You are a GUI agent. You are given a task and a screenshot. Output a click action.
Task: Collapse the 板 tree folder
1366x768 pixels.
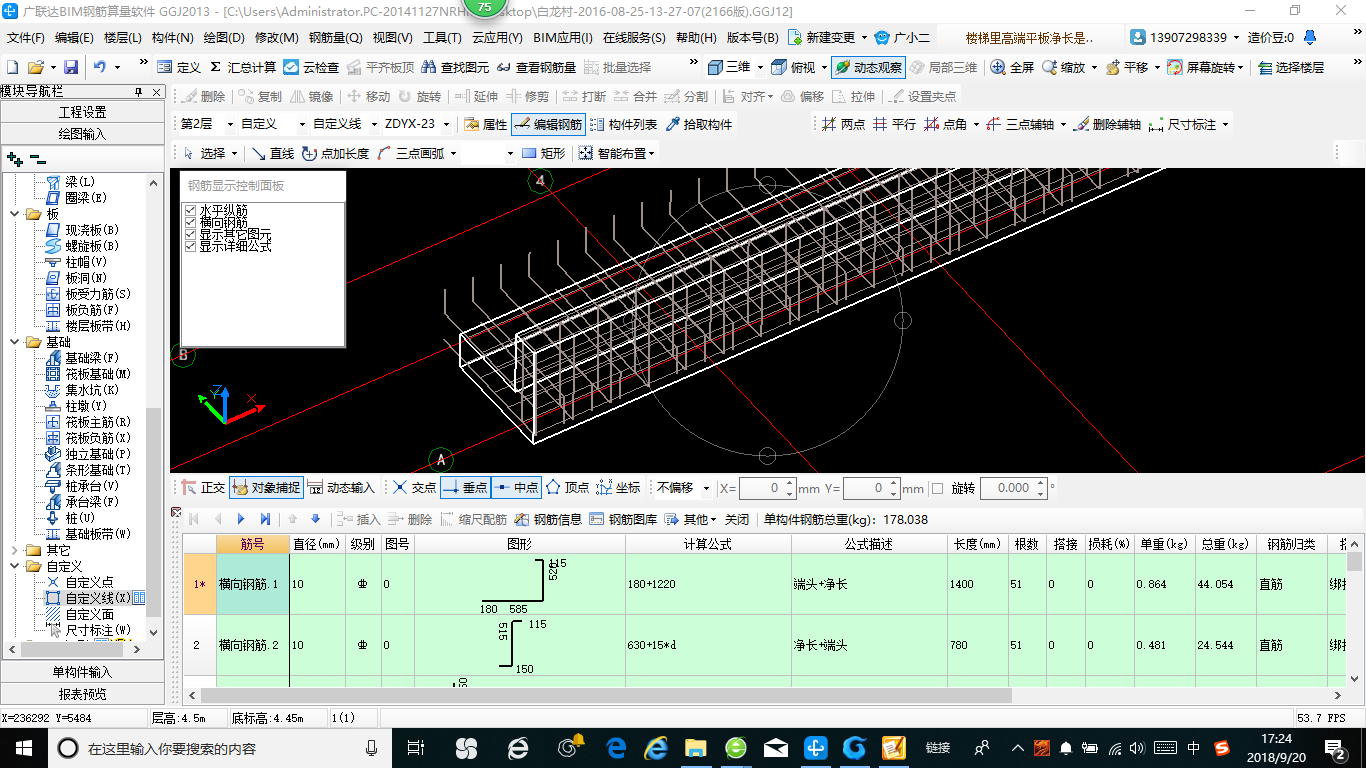[14, 214]
